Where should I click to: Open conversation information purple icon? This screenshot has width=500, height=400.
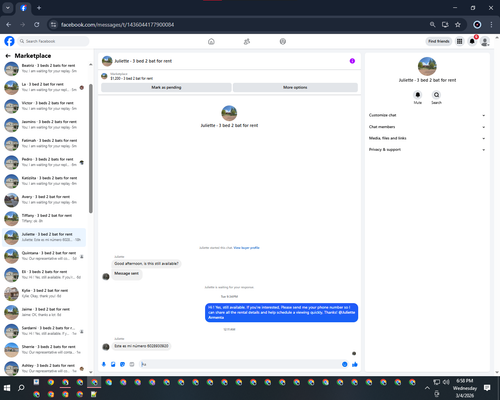(x=352, y=61)
